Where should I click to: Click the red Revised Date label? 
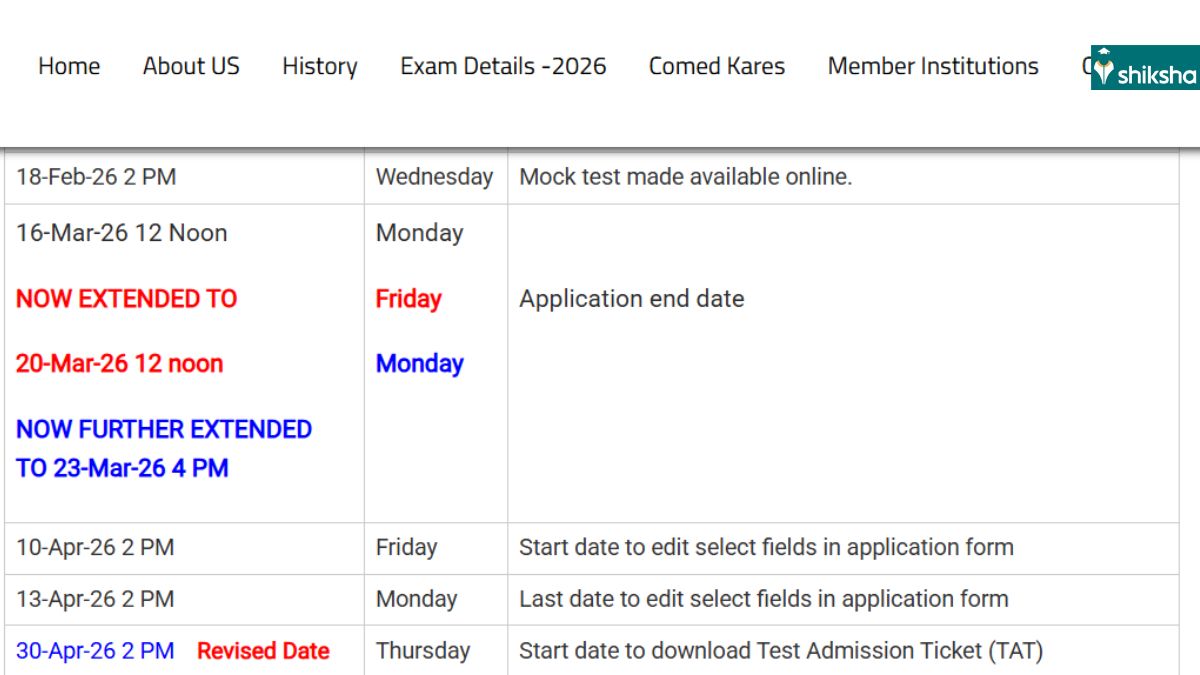click(263, 651)
